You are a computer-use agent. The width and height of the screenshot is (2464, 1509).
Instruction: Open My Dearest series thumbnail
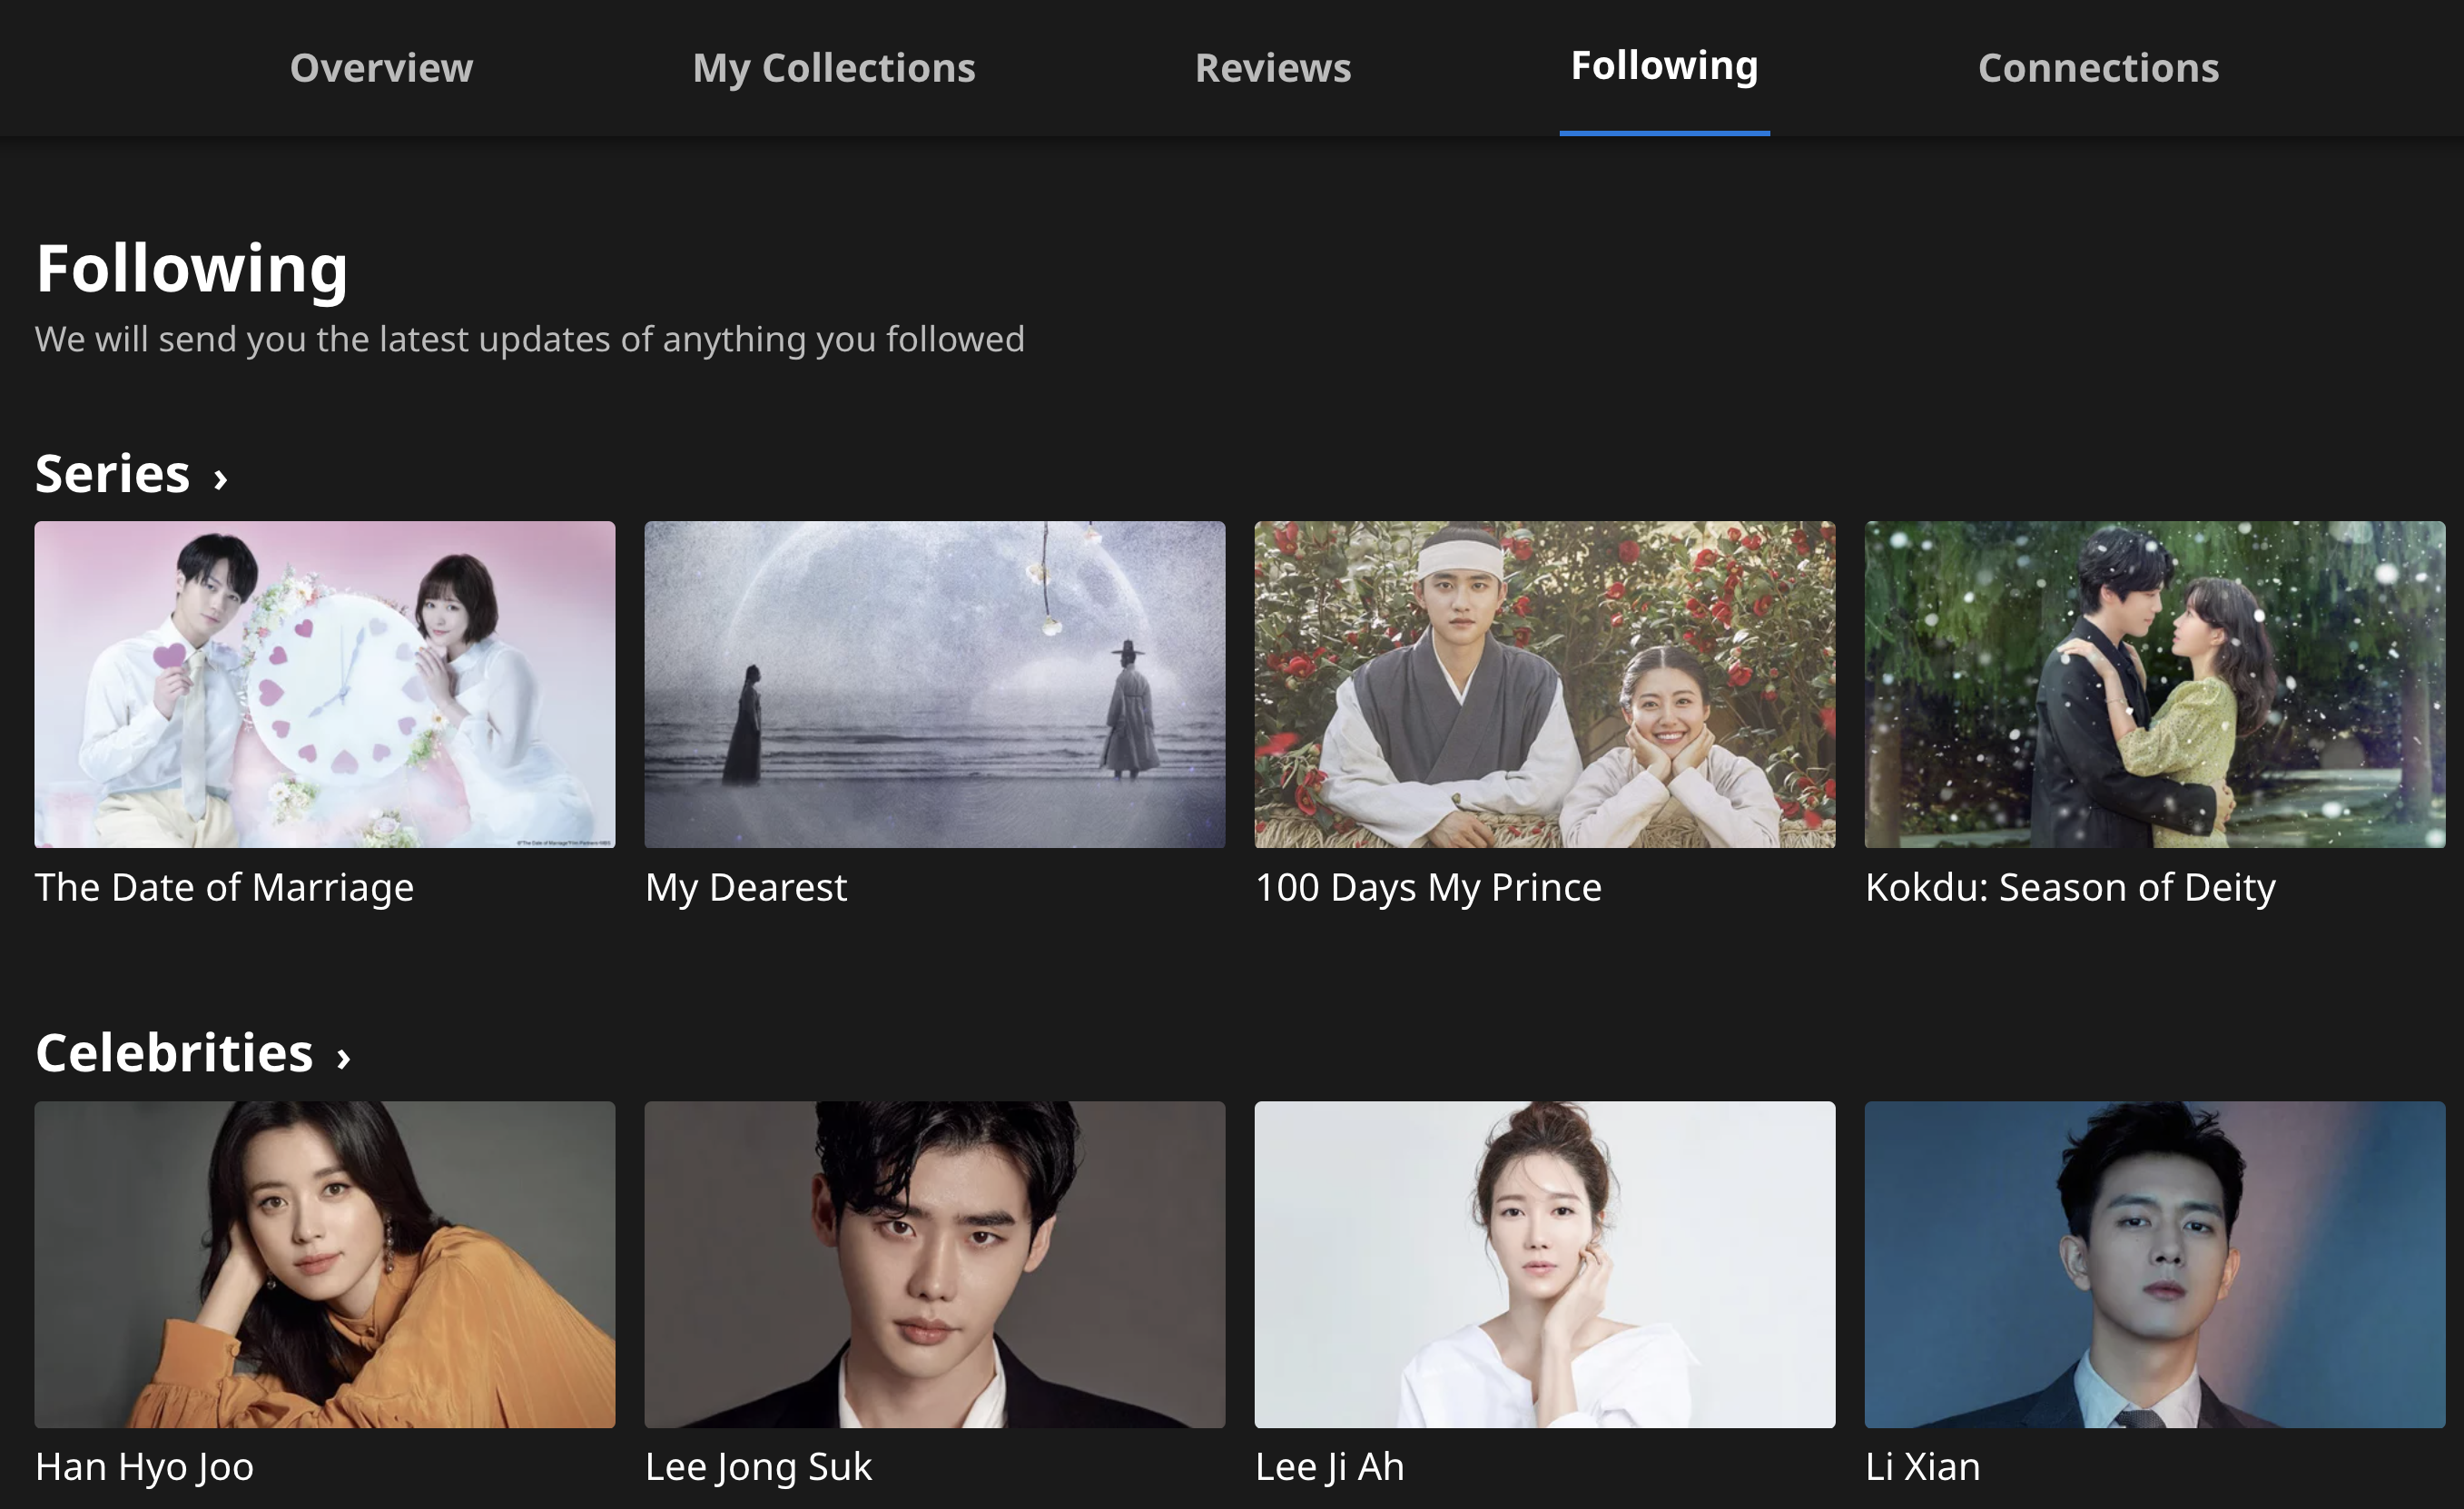click(935, 684)
